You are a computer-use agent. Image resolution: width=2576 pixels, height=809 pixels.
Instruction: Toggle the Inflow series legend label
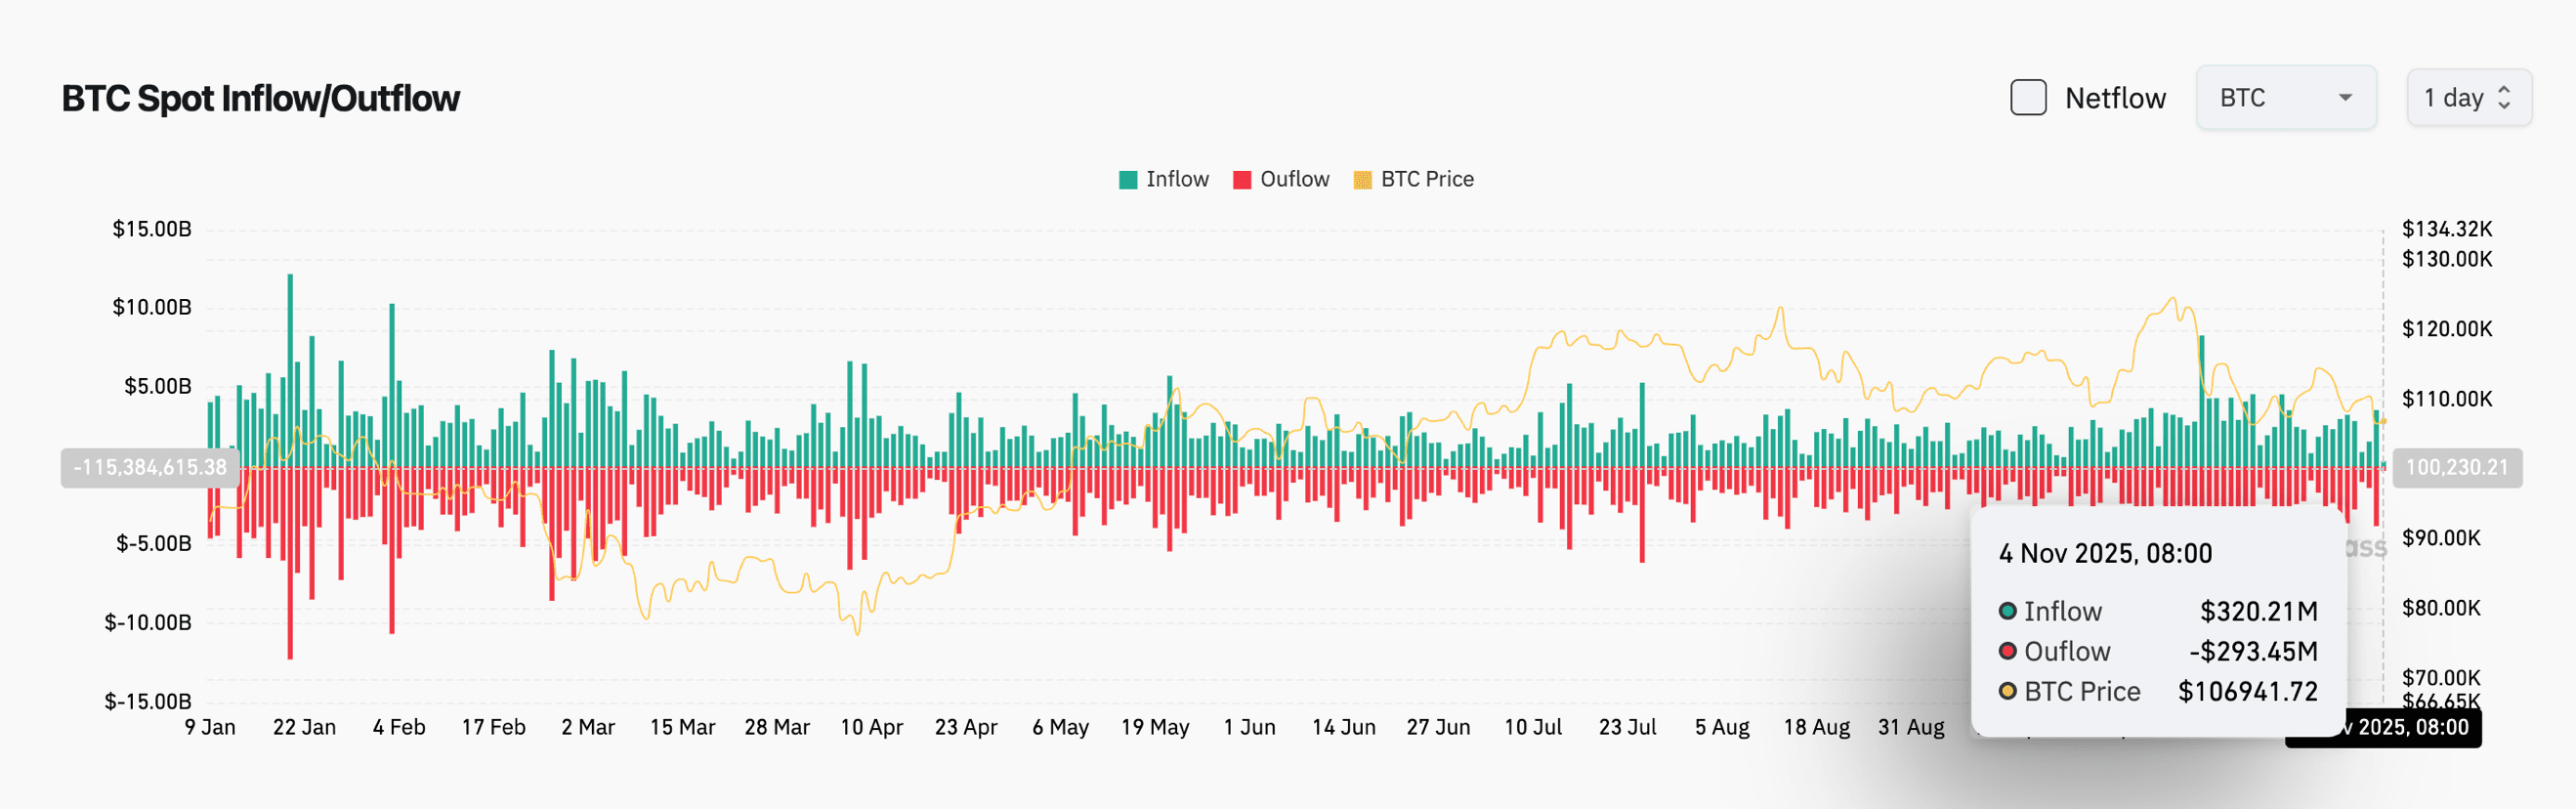click(x=1177, y=179)
